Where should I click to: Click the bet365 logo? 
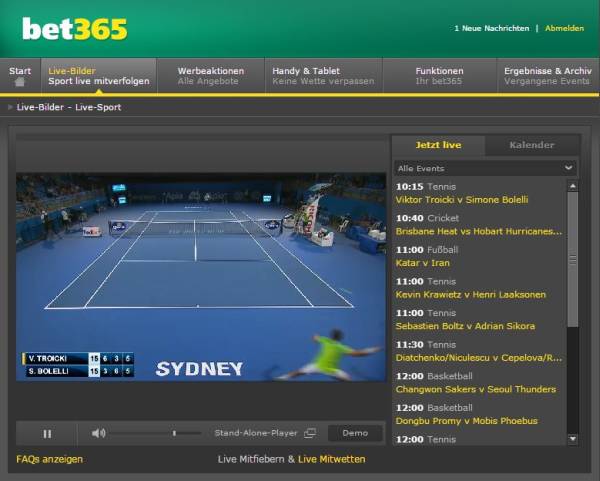(x=75, y=29)
